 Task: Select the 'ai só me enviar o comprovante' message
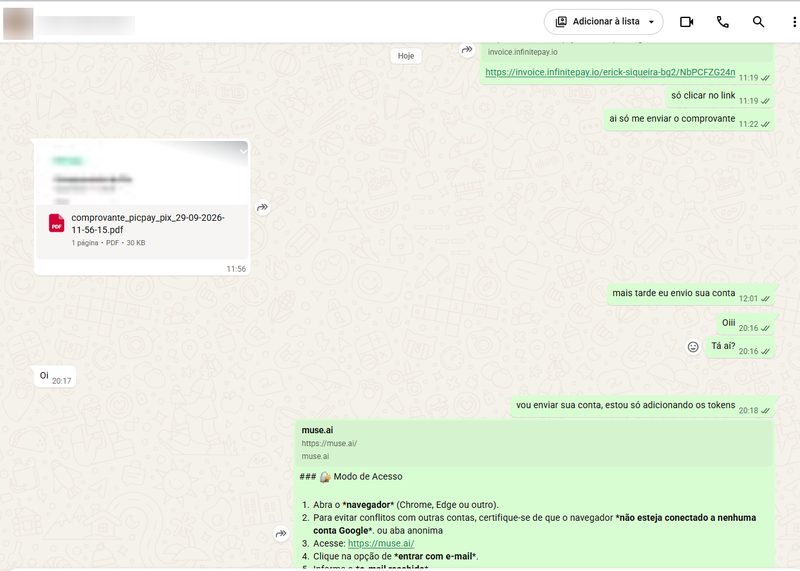pyautogui.click(x=688, y=119)
